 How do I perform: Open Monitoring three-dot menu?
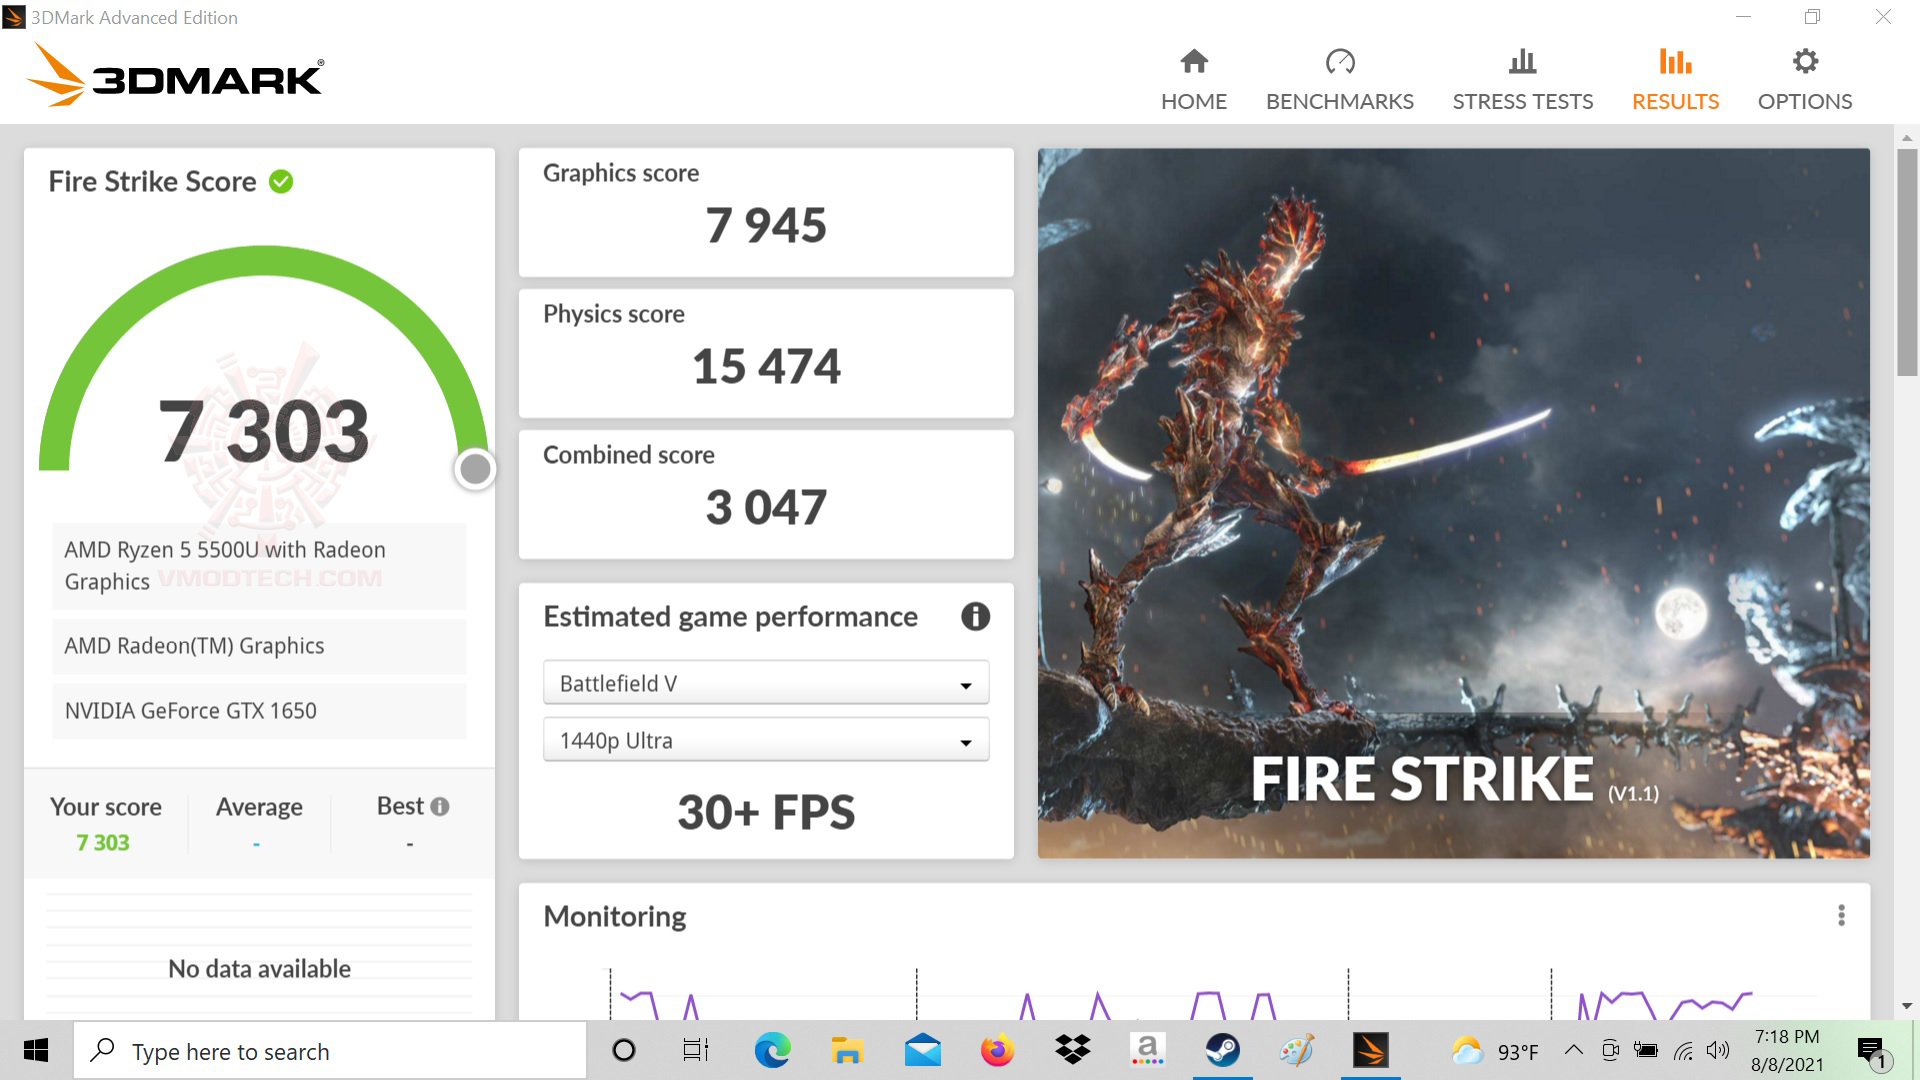1841,916
